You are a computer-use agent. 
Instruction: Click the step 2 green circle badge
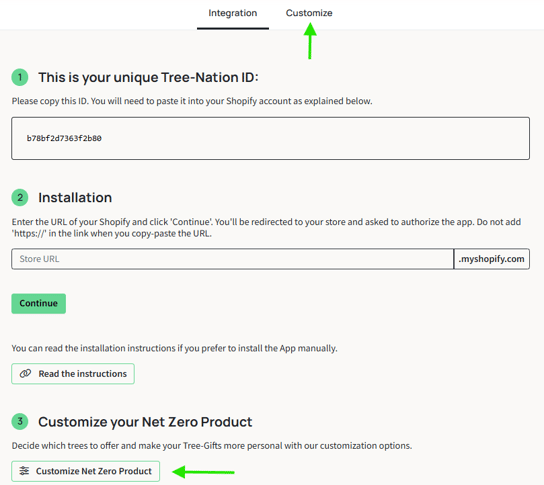tap(20, 197)
